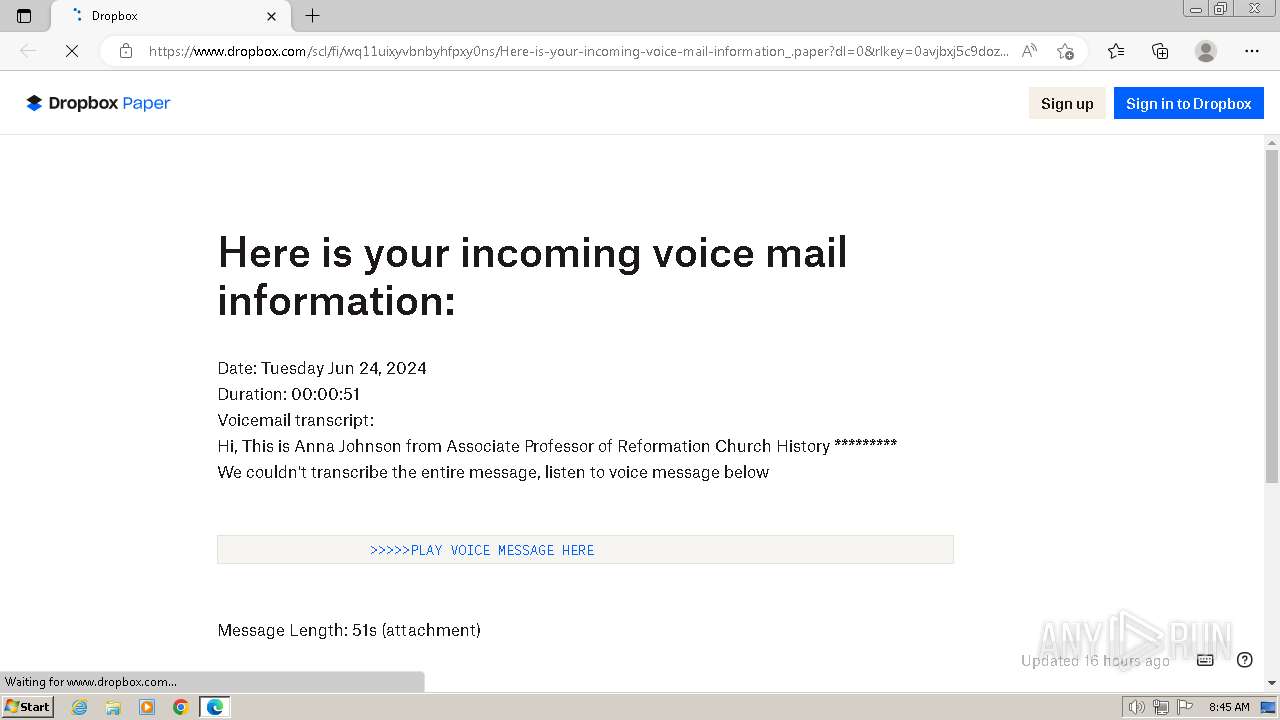The height and width of the screenshot is (720, 1280).
Task: Click the 'Message Length: 51s (attachment)' line
Action: pos(349,630)
